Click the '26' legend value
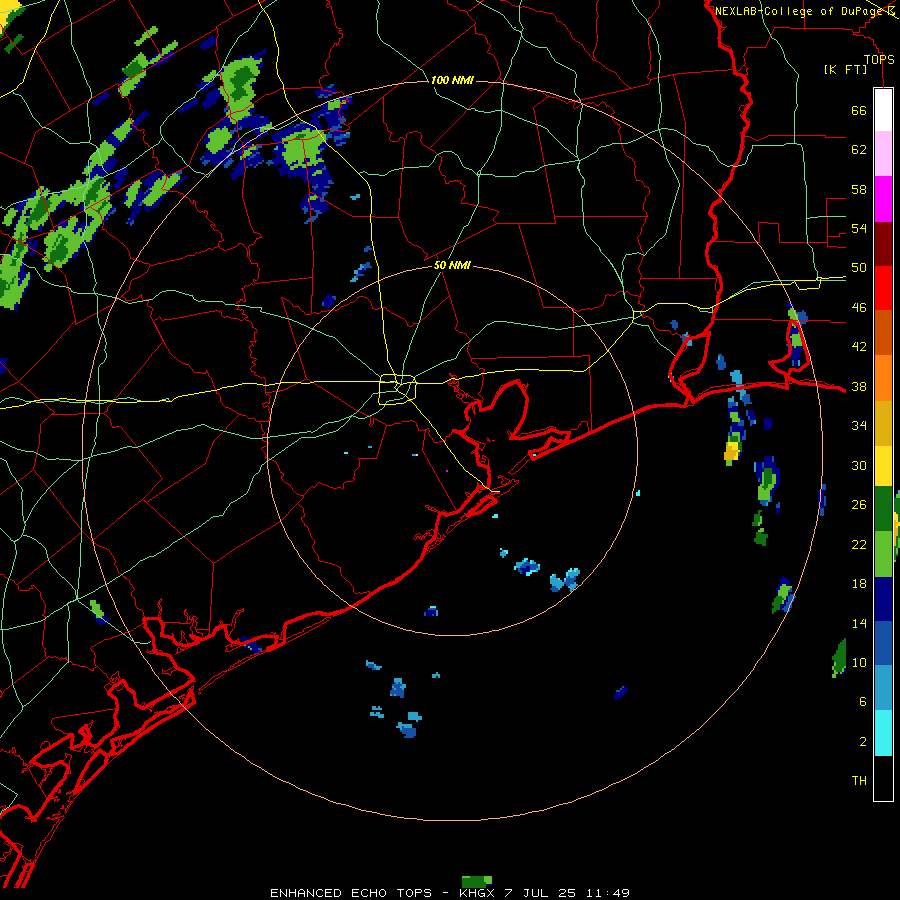The image size is (900, 900). click(x=859, y=505)
